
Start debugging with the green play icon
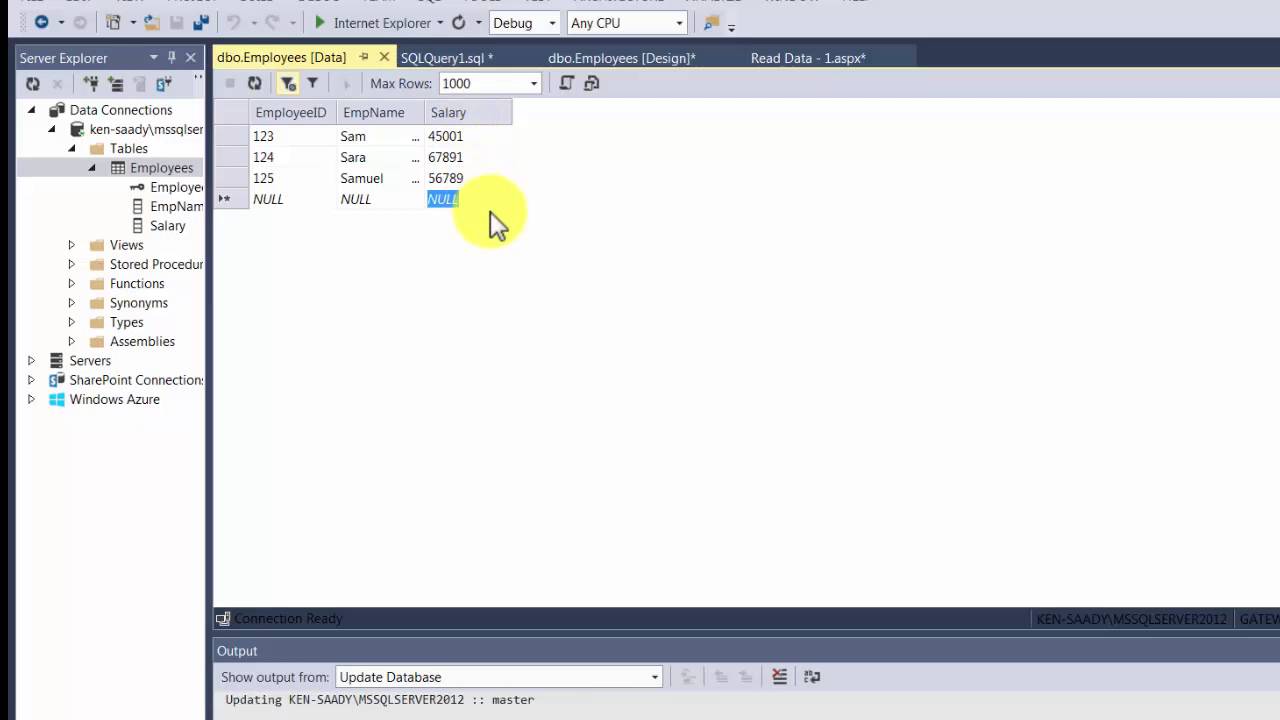[320, 22]
